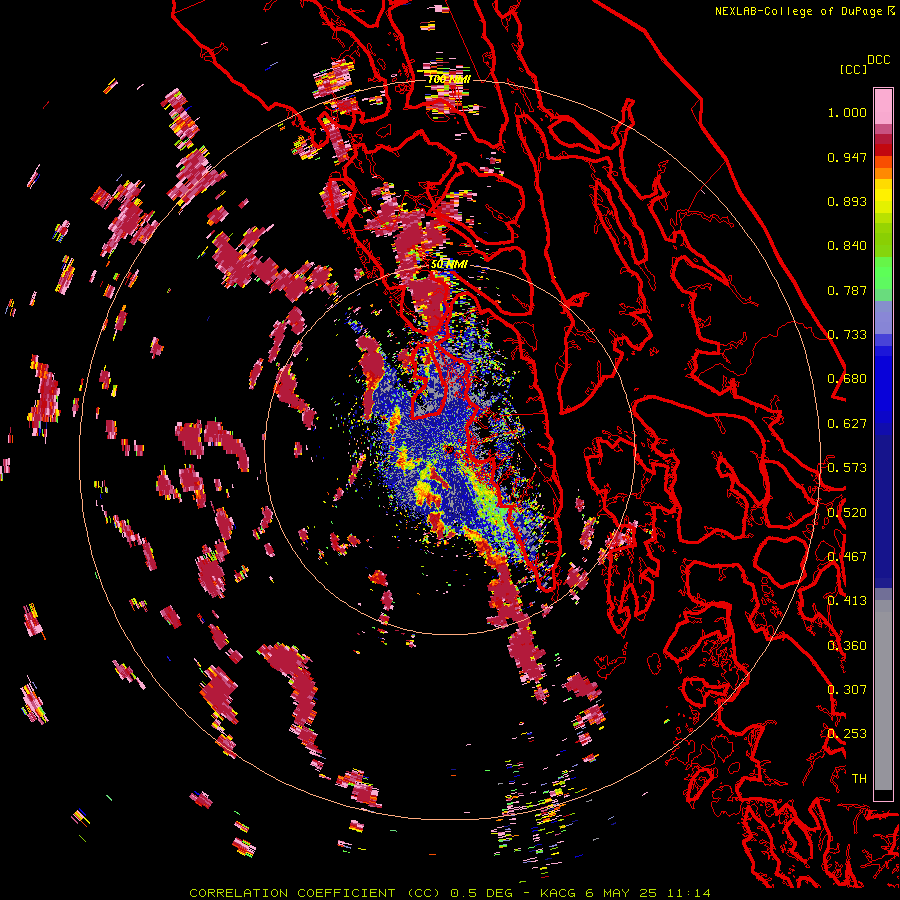Select the 0.360 scale value
This screenshot has width=900, height=900.
pos(847,646)
